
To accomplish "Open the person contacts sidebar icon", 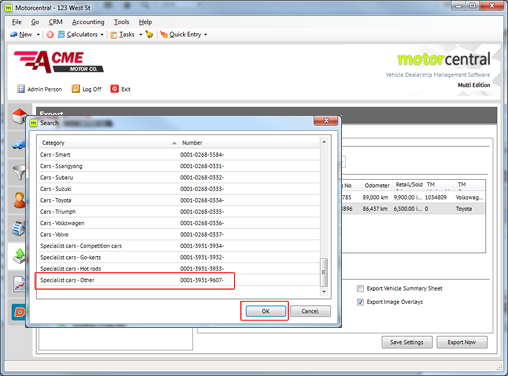I will click(x=19, y=200).
